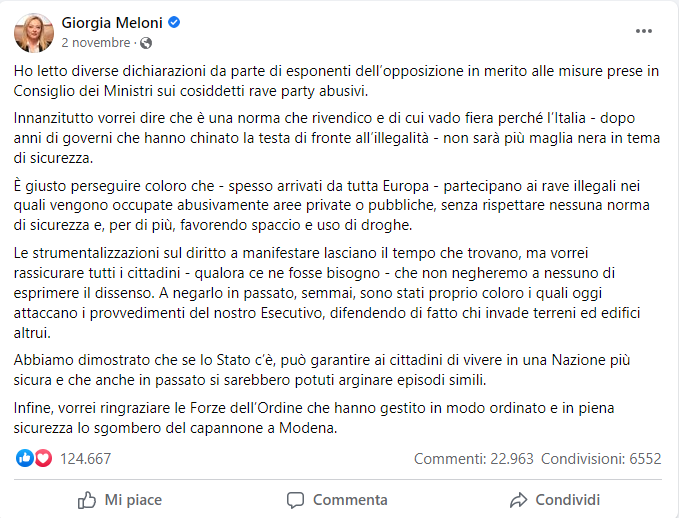Screen dimensions: 679x518
Task: Click the globe public-audience icon
Action: coord(146,43)
